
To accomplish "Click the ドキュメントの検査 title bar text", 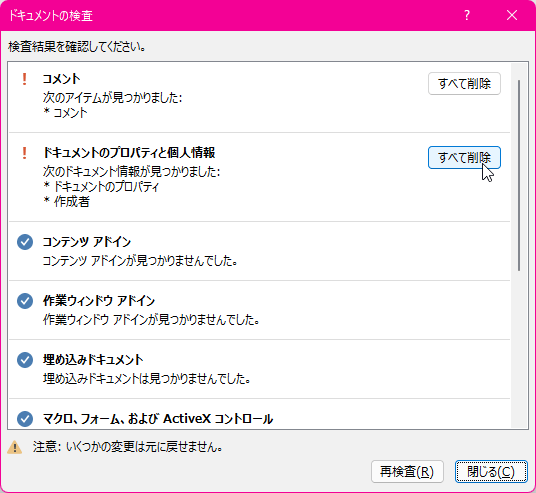I will 50,16.
